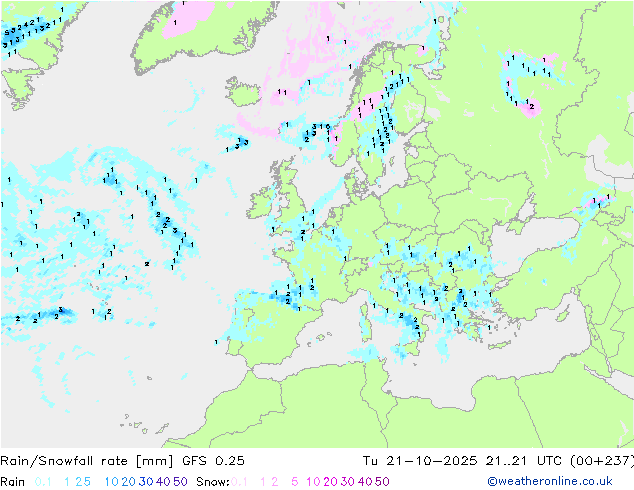Pick the Rain legend 20 color value
The width and height of the screenshot is (634, 490).
click(129, 482)
